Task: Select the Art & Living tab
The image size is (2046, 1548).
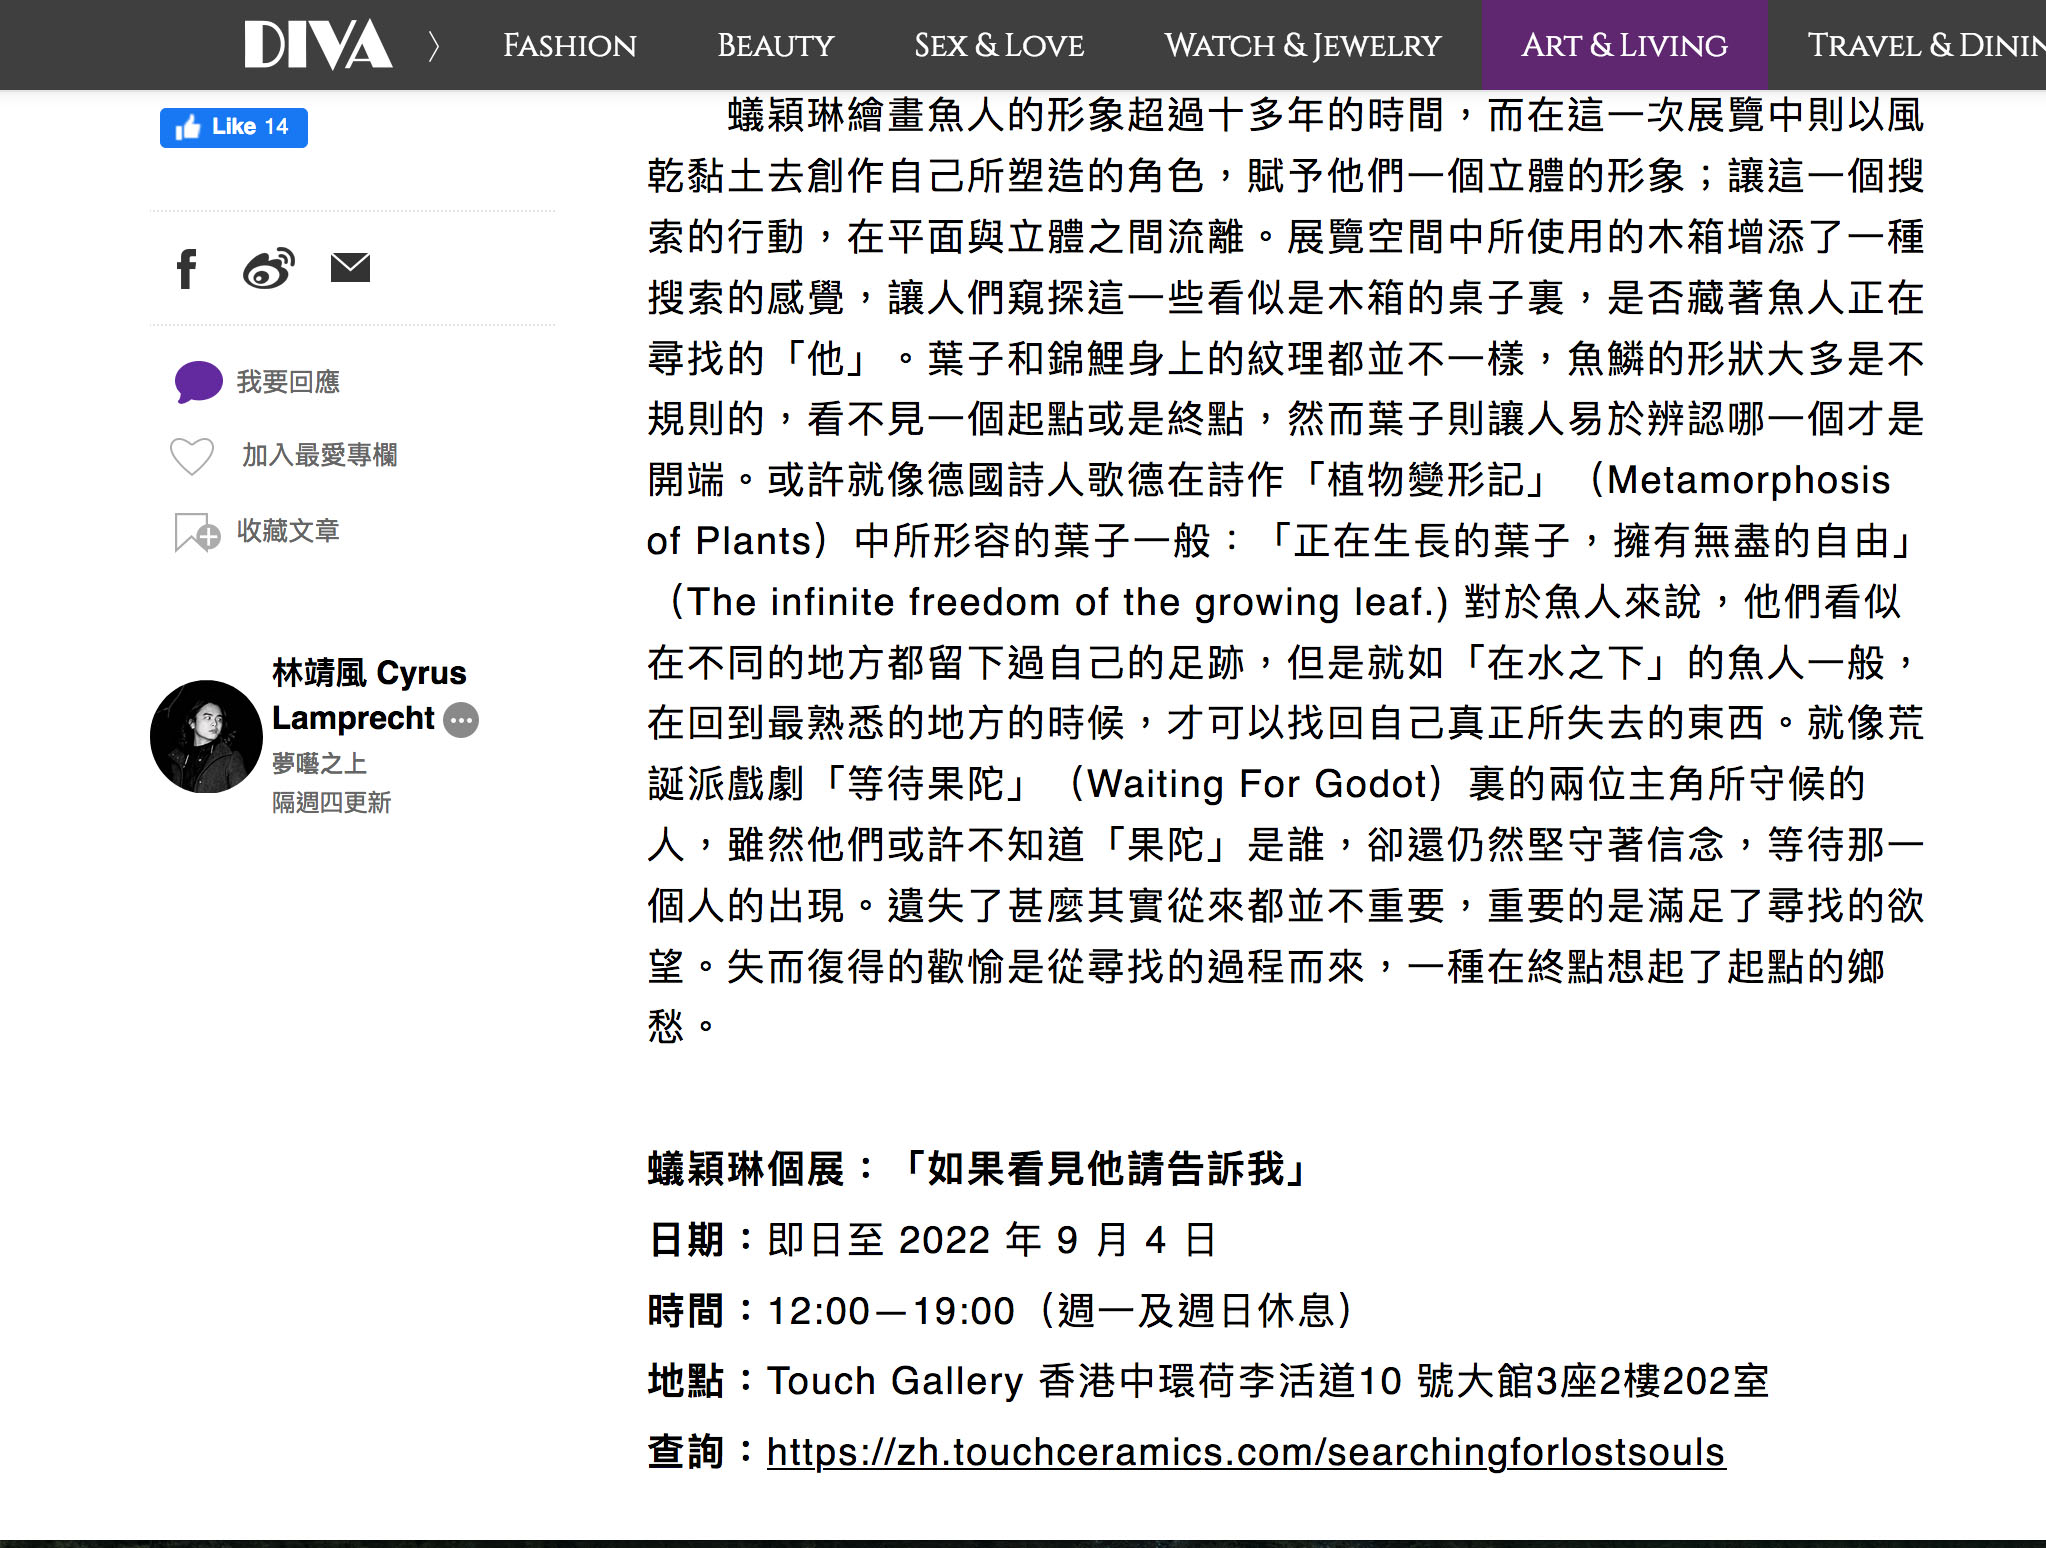Action: tap(1624, 45)
